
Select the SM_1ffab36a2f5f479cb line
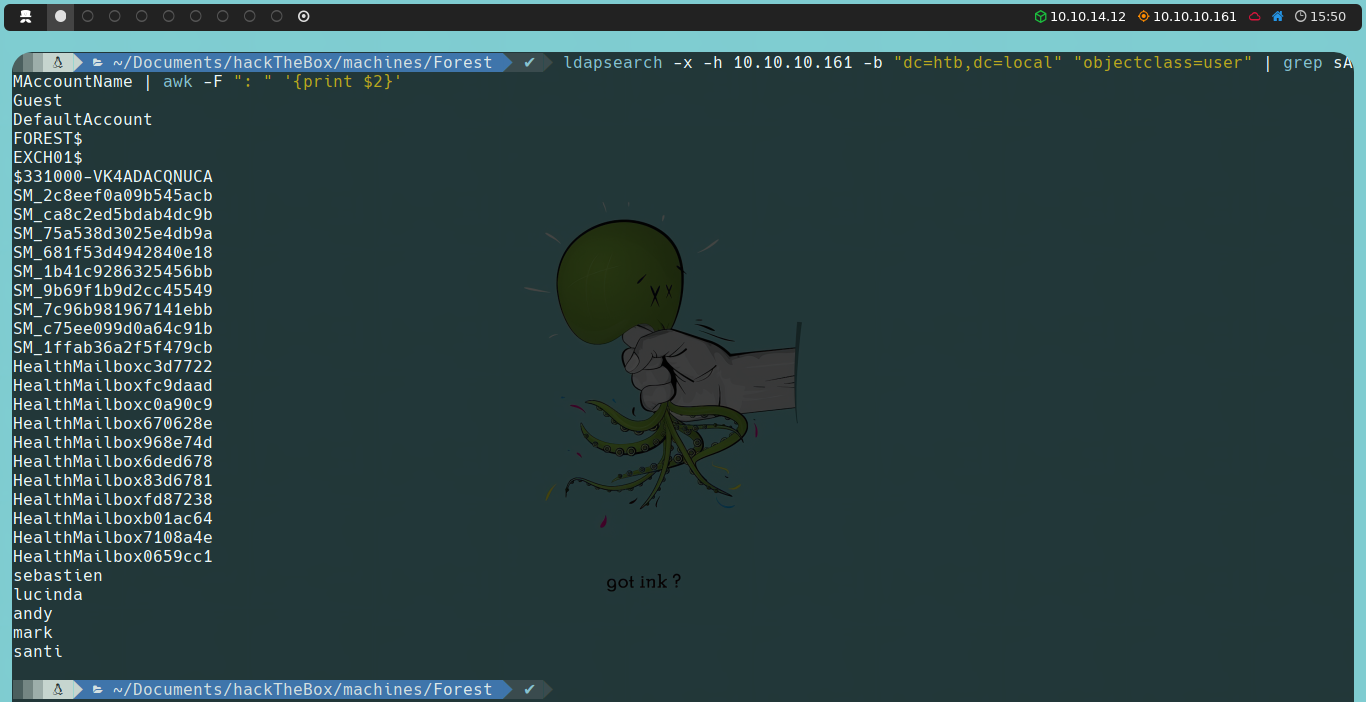click(x=113, y=347)
